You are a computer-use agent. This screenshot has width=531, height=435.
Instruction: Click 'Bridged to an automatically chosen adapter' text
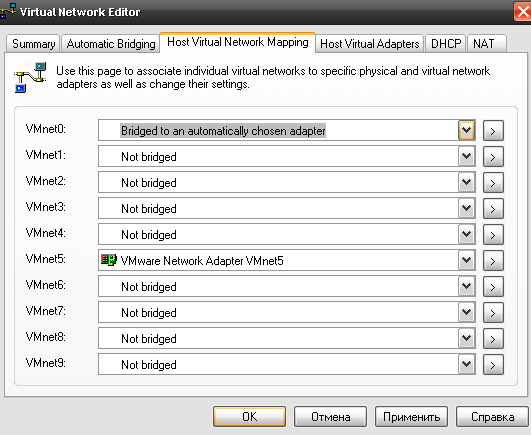coord(223,131)
